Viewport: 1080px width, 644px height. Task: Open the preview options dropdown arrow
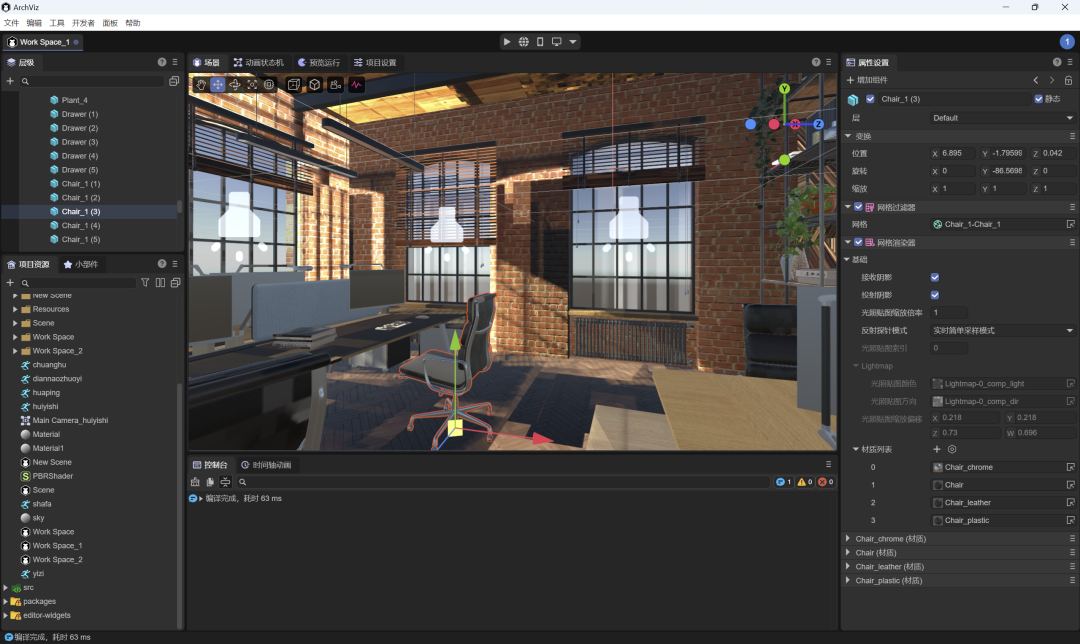tap(572, 42)
